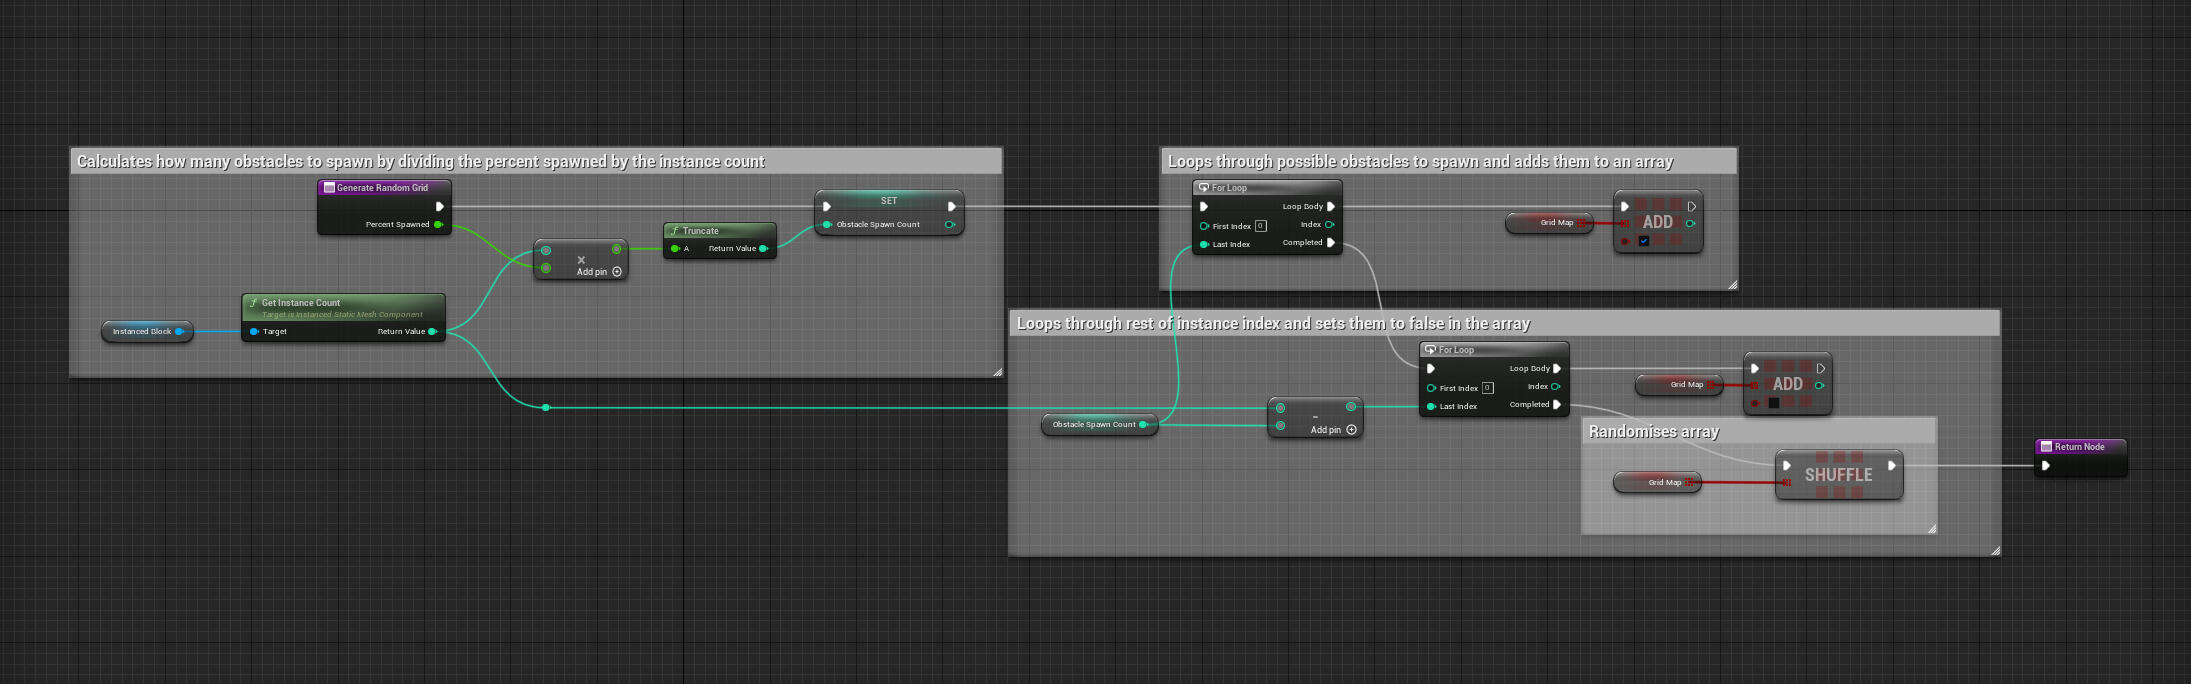
Task: Click the Generate Random Grid exec output pin
Action: point(439,207)
